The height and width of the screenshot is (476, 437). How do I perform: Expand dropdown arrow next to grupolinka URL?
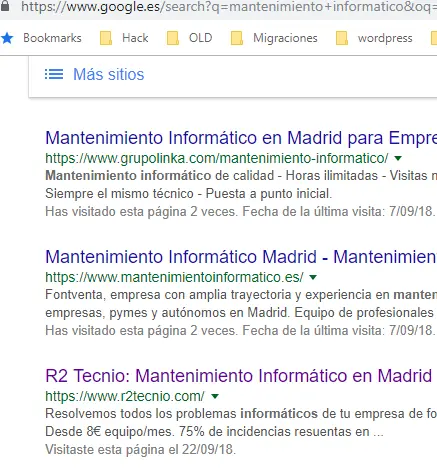(398, 158)
